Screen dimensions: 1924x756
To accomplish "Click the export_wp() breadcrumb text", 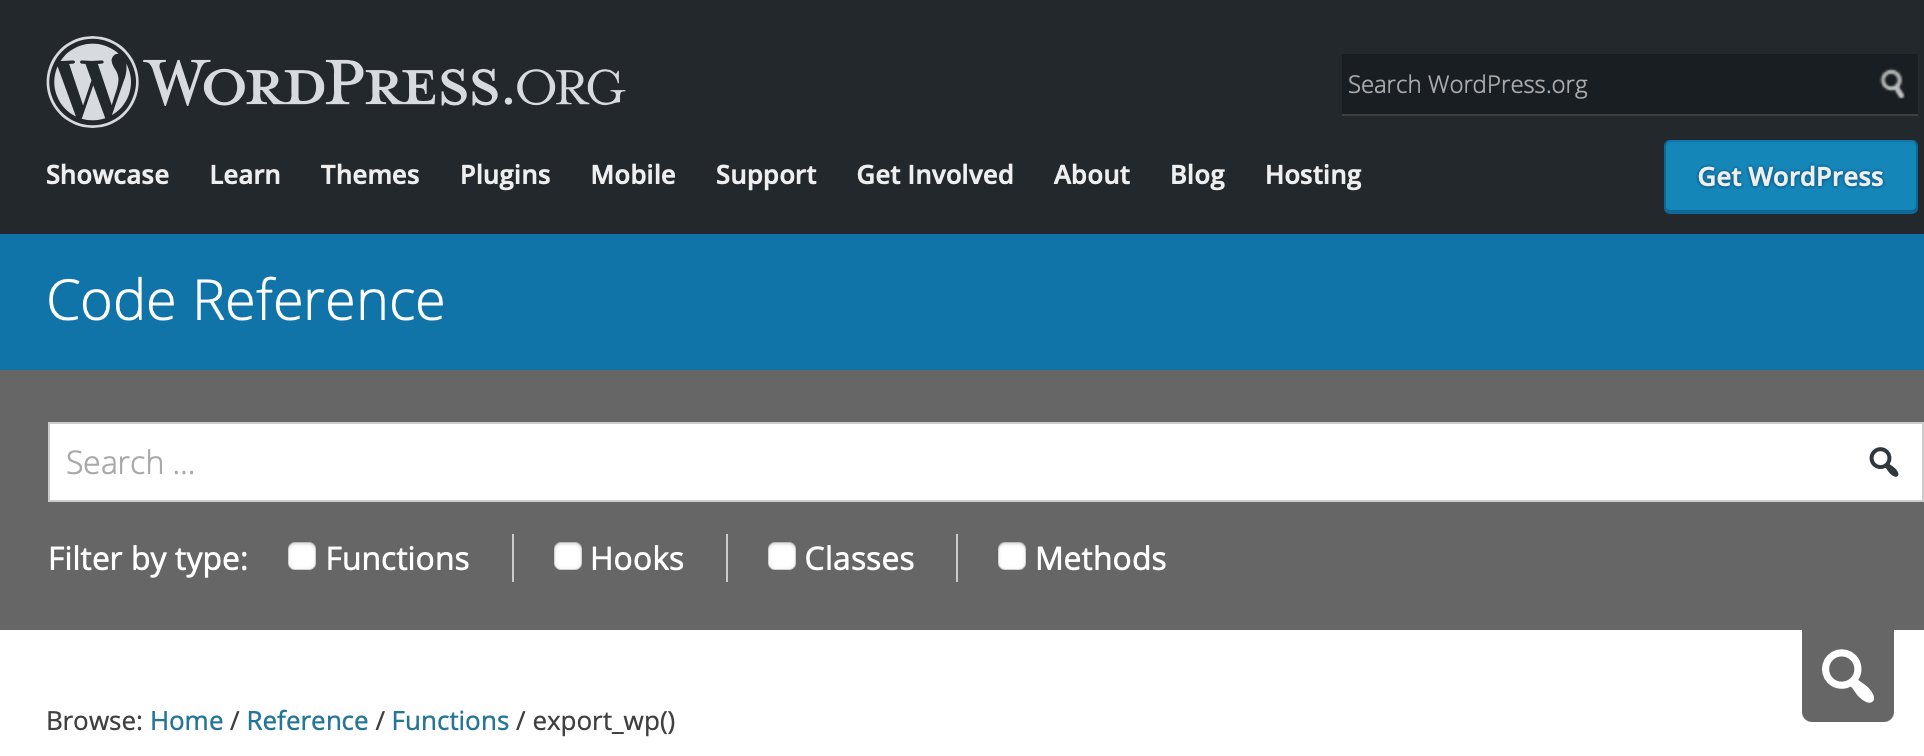I will (604, 721).
